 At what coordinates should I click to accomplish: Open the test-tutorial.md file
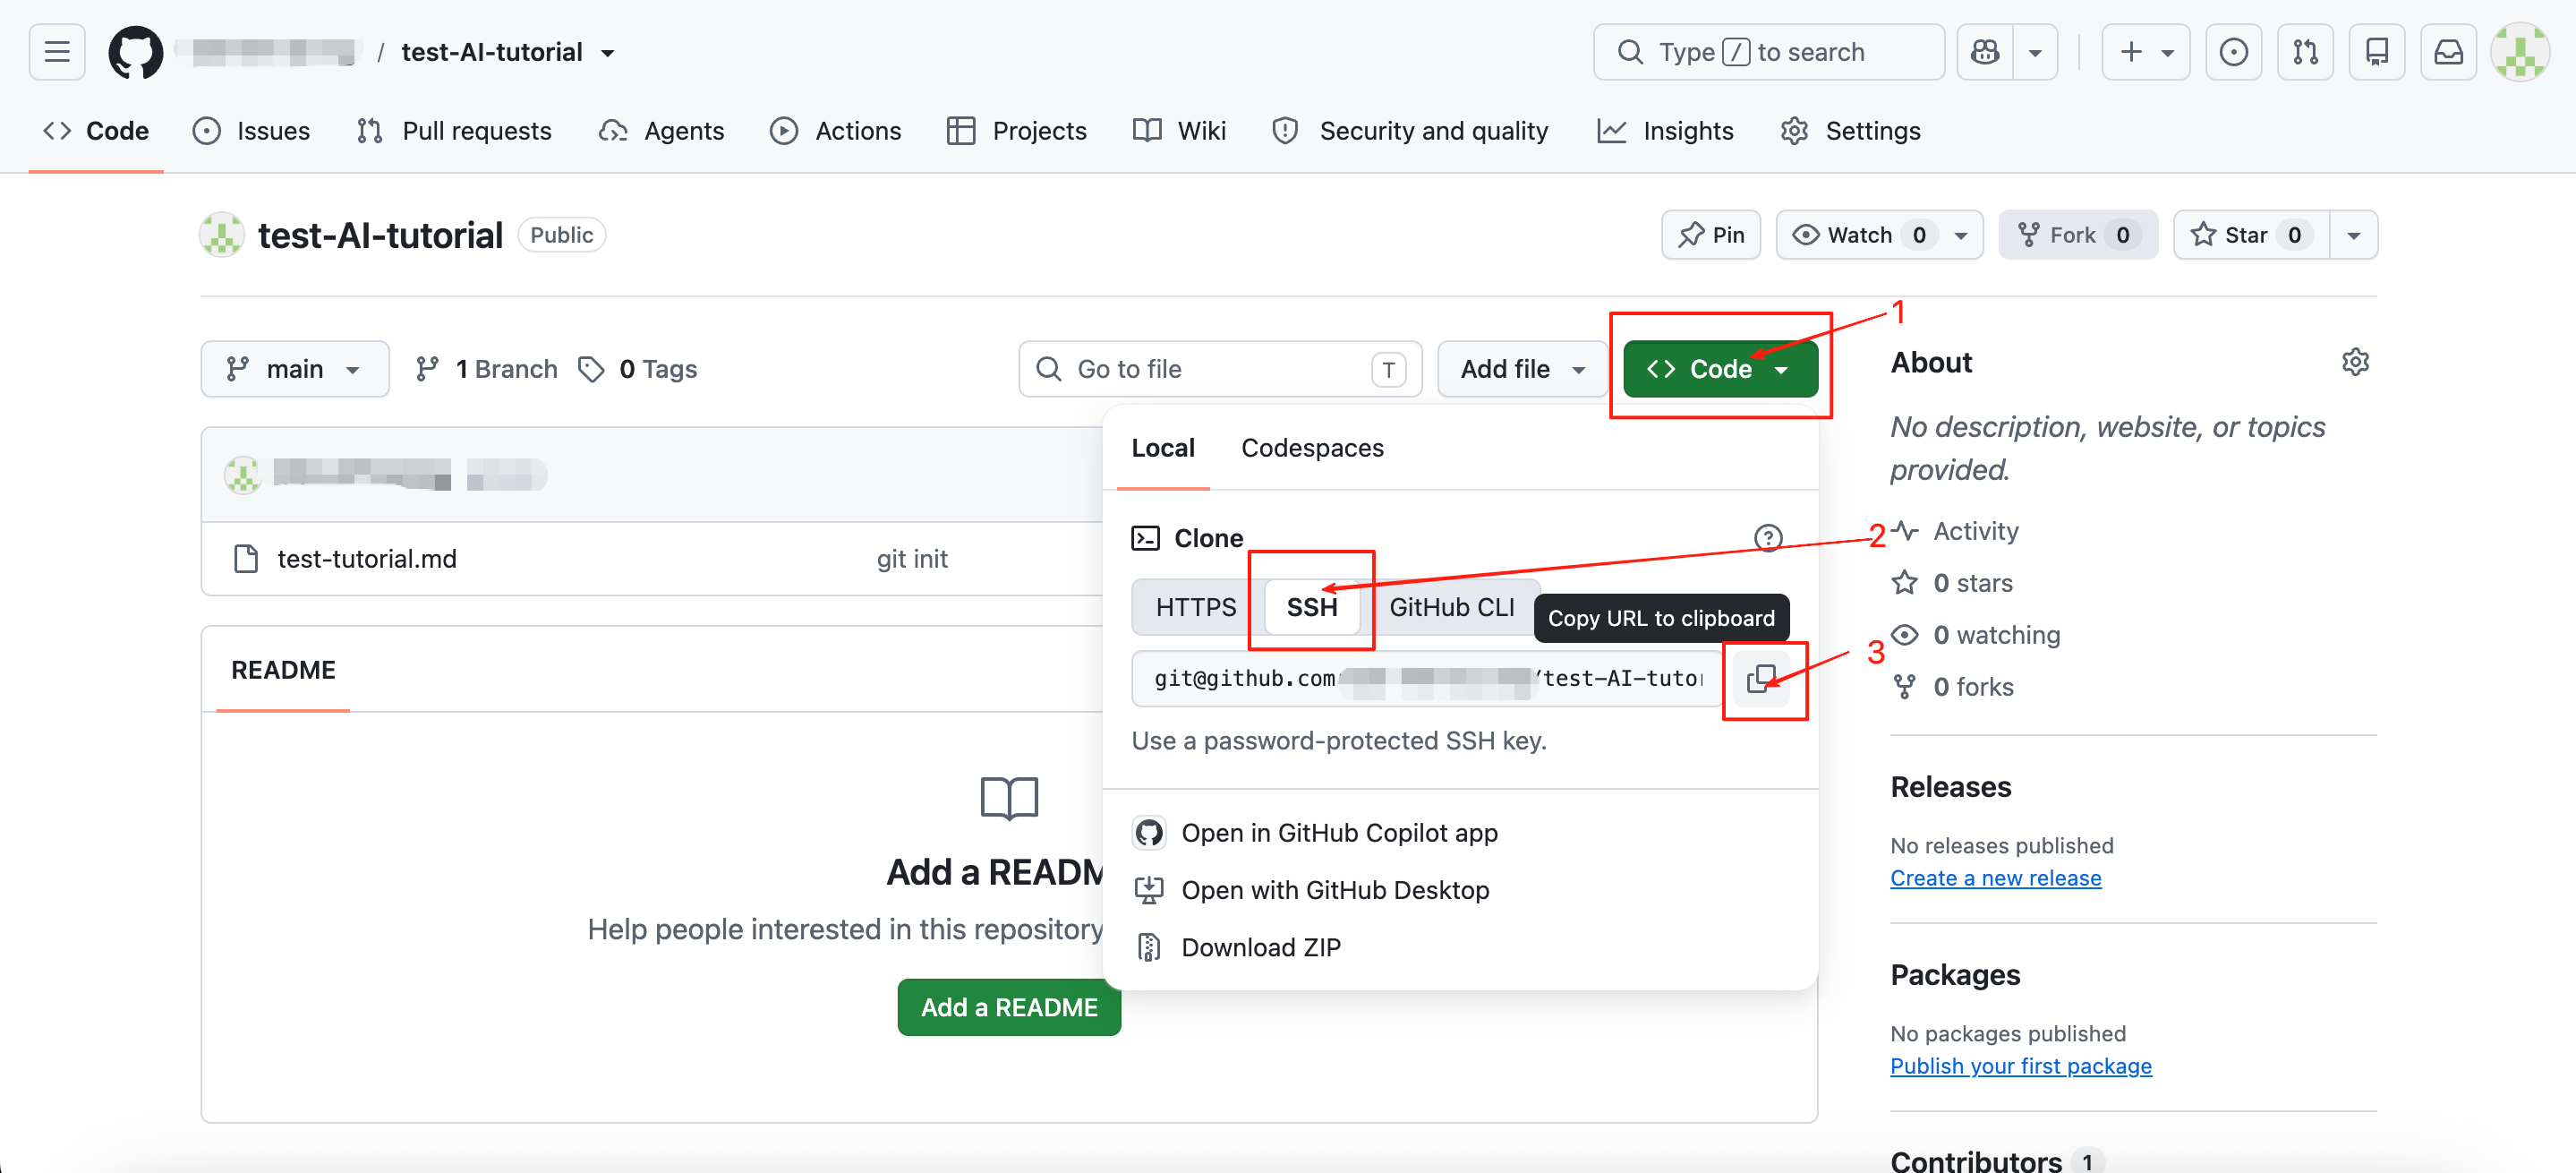click(x=366, y=559)
